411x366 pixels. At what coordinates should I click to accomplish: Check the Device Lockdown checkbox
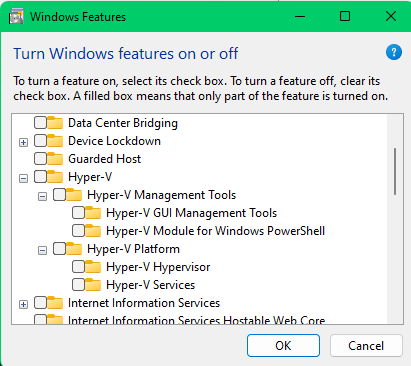[x=40, y=141]
